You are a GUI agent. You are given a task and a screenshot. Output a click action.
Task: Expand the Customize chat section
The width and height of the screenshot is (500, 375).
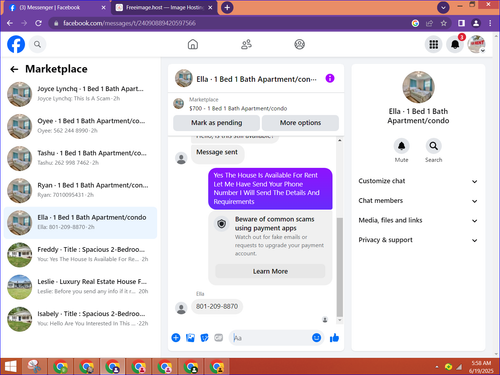[x=418, y=181]
